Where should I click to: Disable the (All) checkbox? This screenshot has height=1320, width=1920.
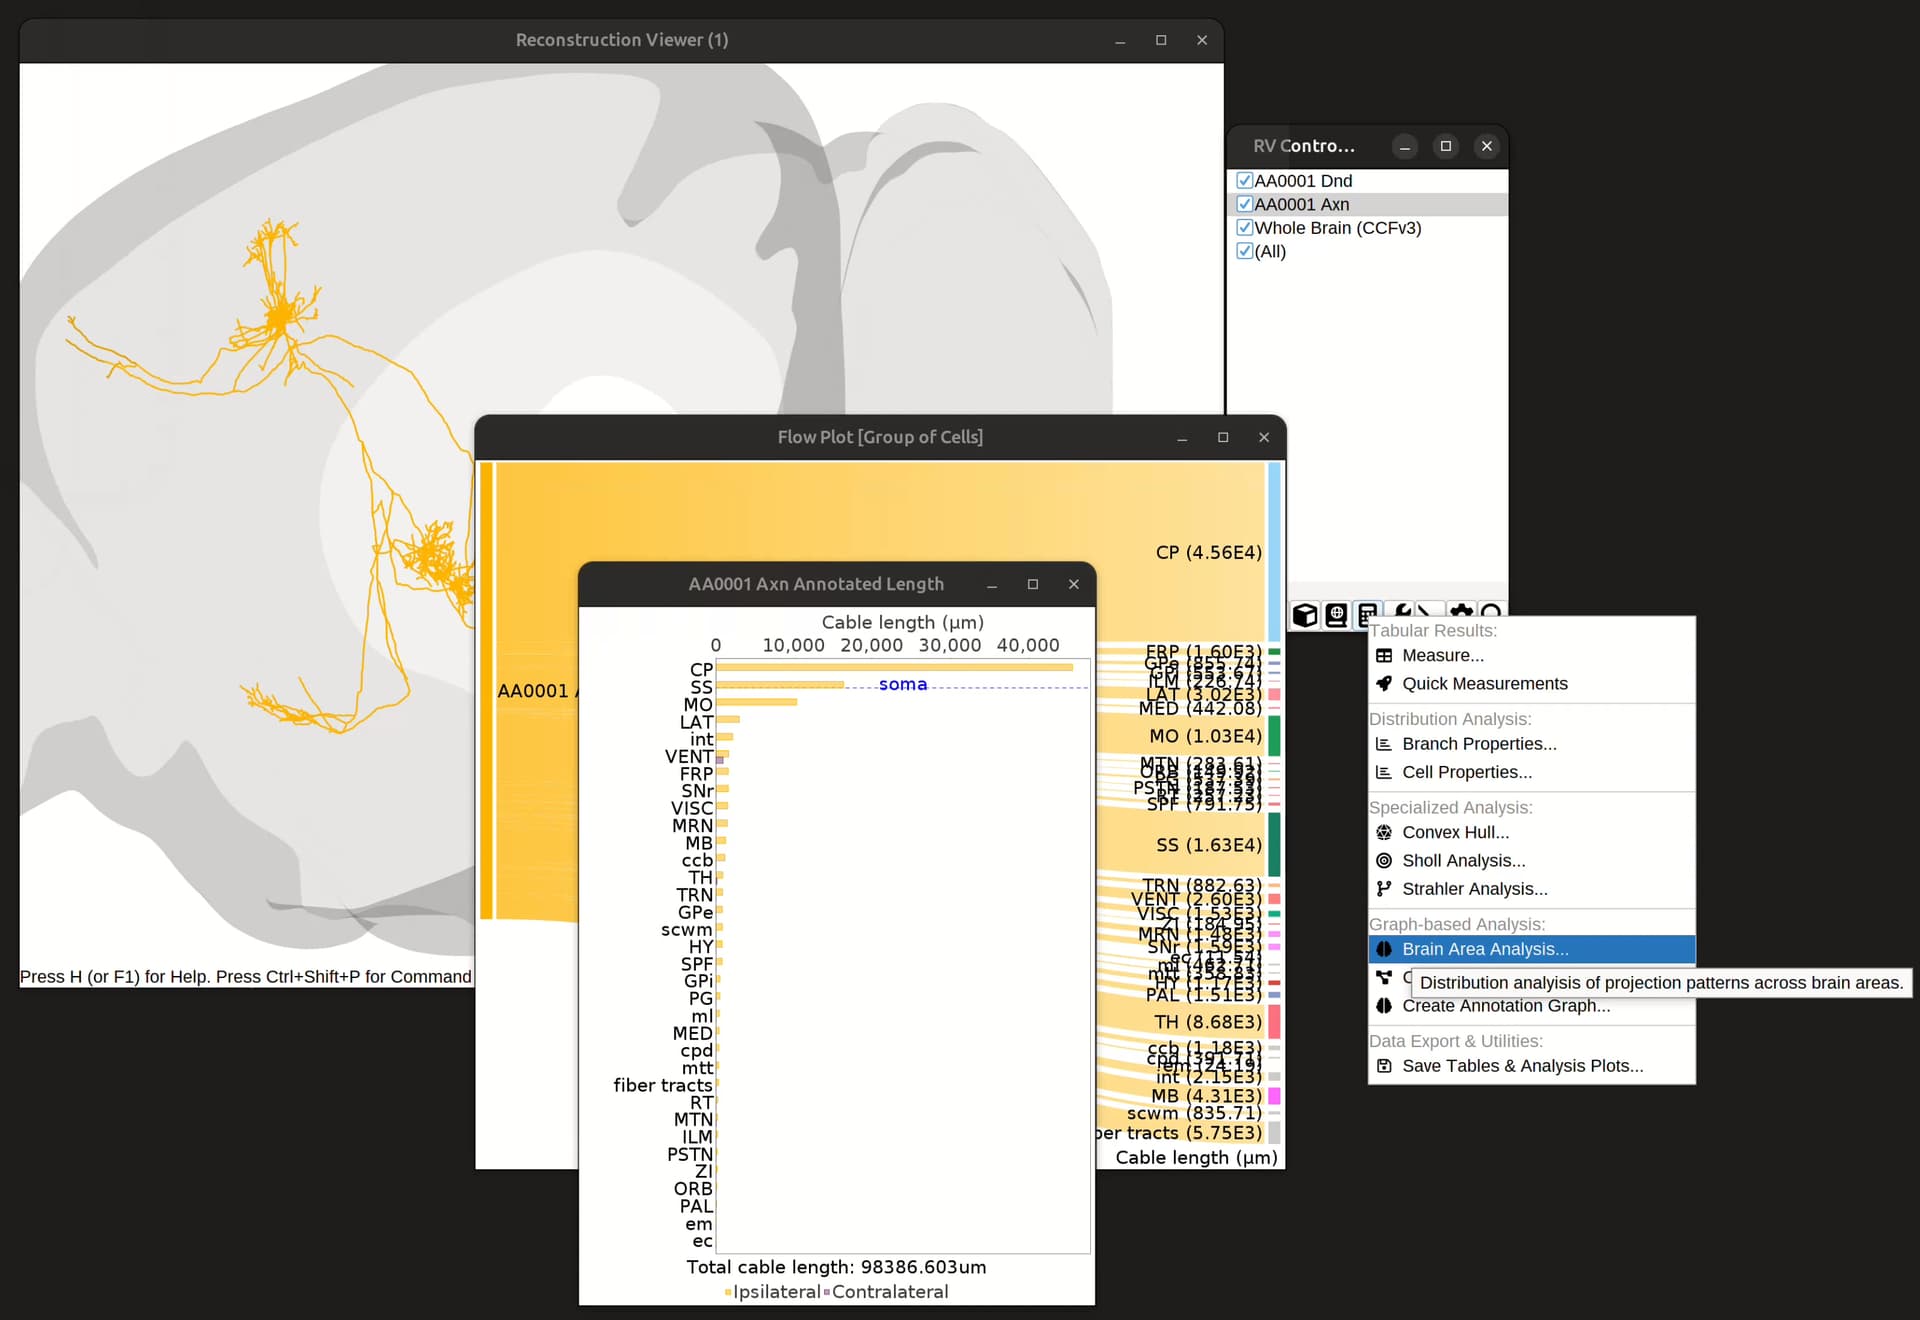click(1245, 251)
